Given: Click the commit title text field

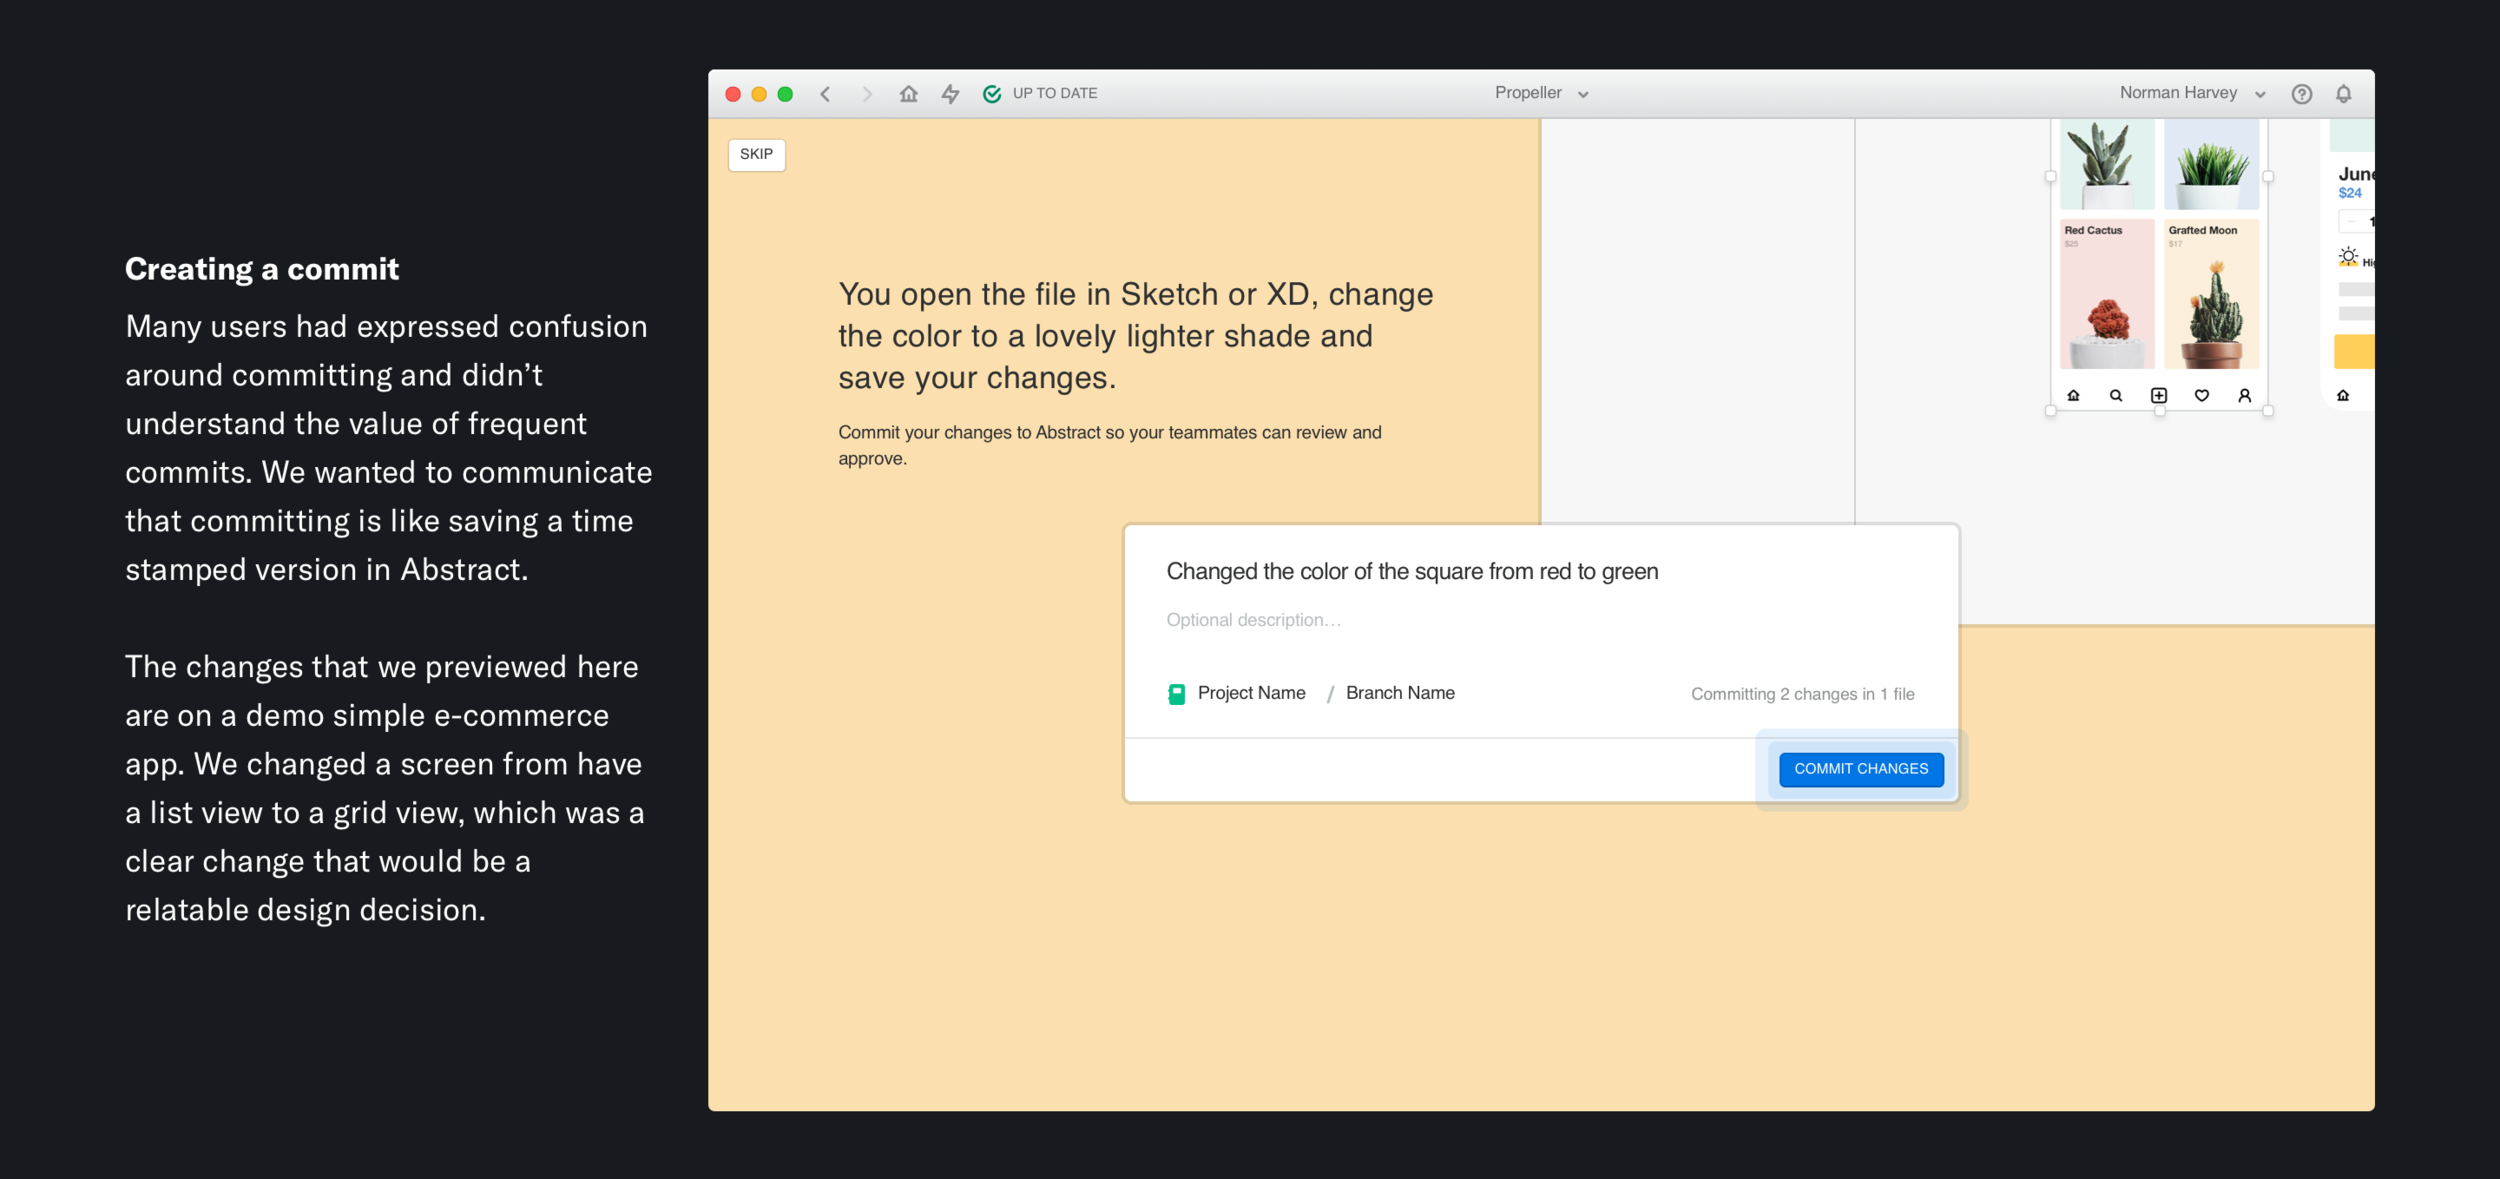Looking at the screenshot, I should tap(1411, 572).
